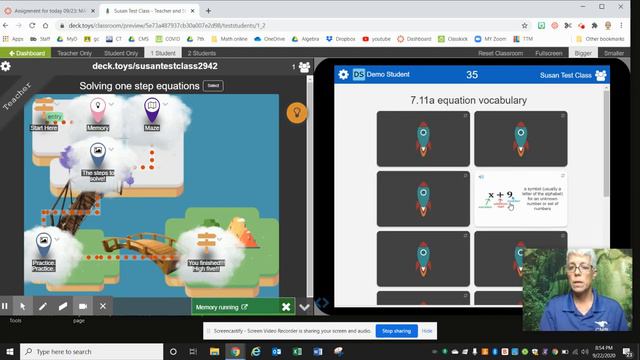
Task: Flip the top-right rocket memory card
Action: (521, 139)
